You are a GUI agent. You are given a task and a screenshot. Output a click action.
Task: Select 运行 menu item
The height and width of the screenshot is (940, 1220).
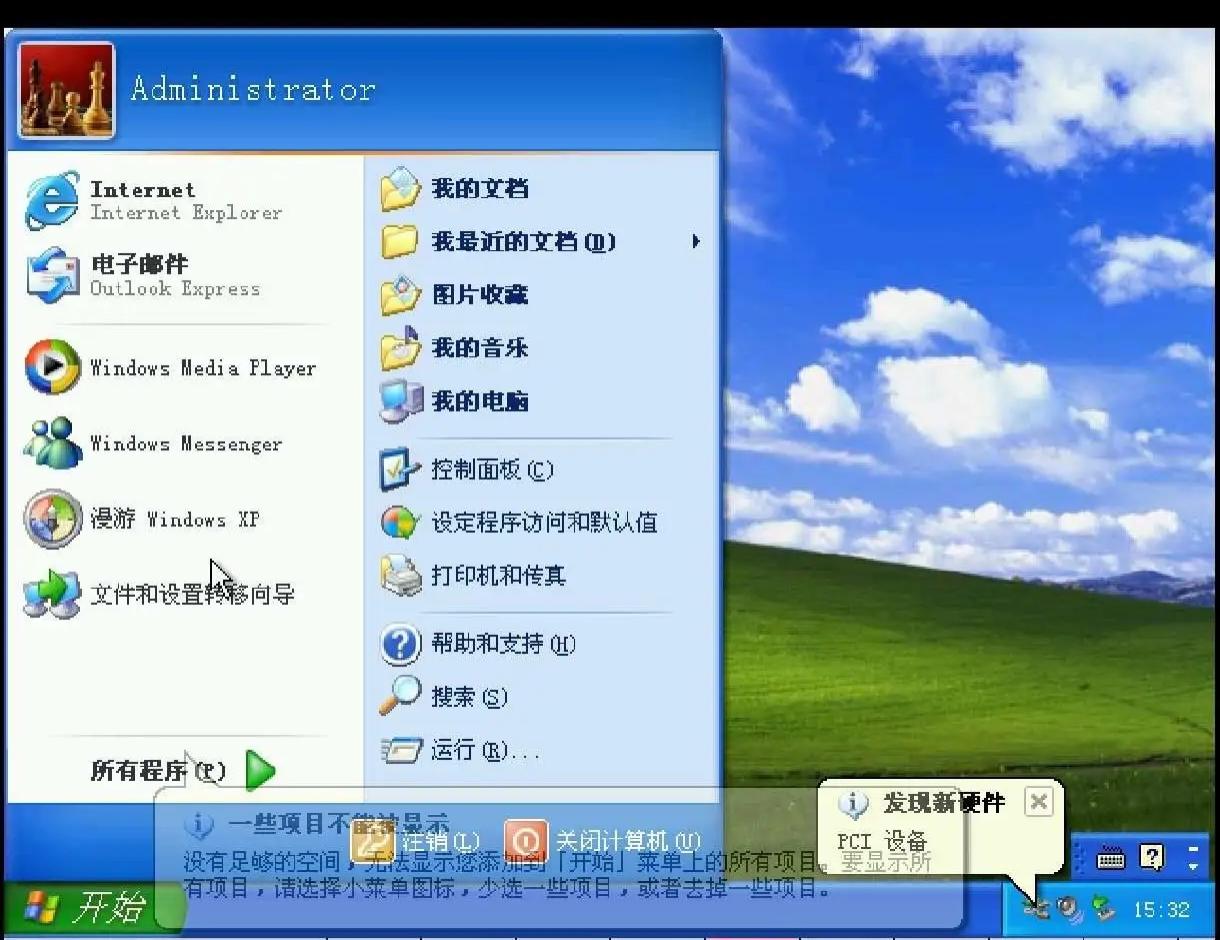click(x=542, y=749)
